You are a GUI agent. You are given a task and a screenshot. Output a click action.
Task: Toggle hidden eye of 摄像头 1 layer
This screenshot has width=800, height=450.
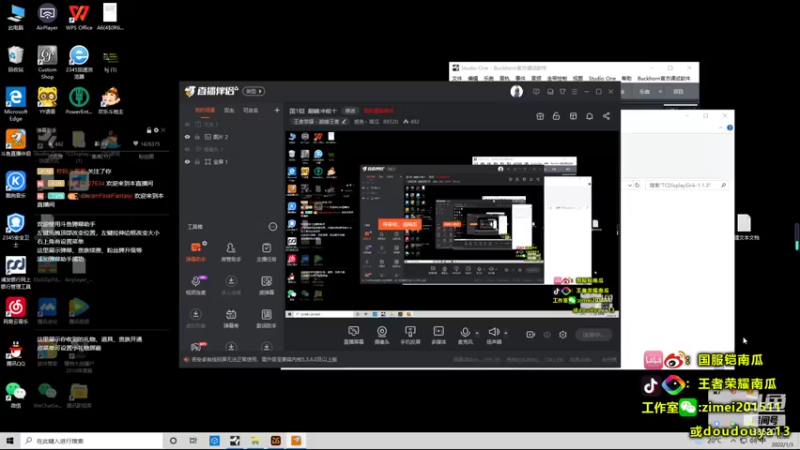click(x=187, y=149)
